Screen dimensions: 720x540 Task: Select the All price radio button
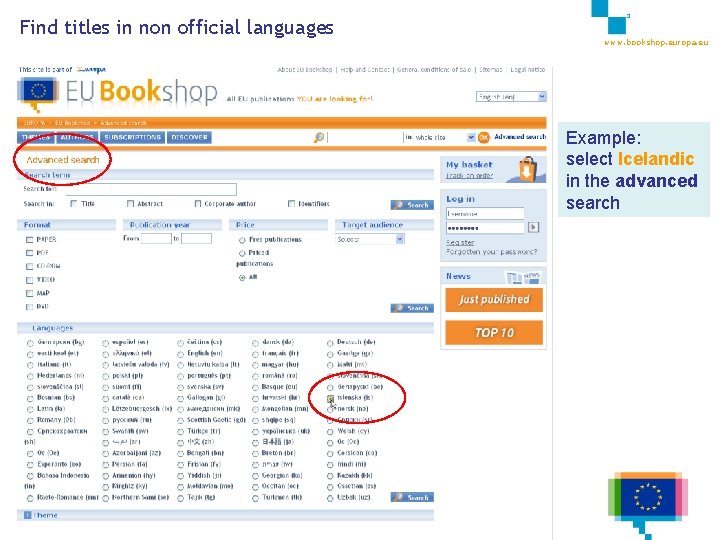[x=242, y=278]
